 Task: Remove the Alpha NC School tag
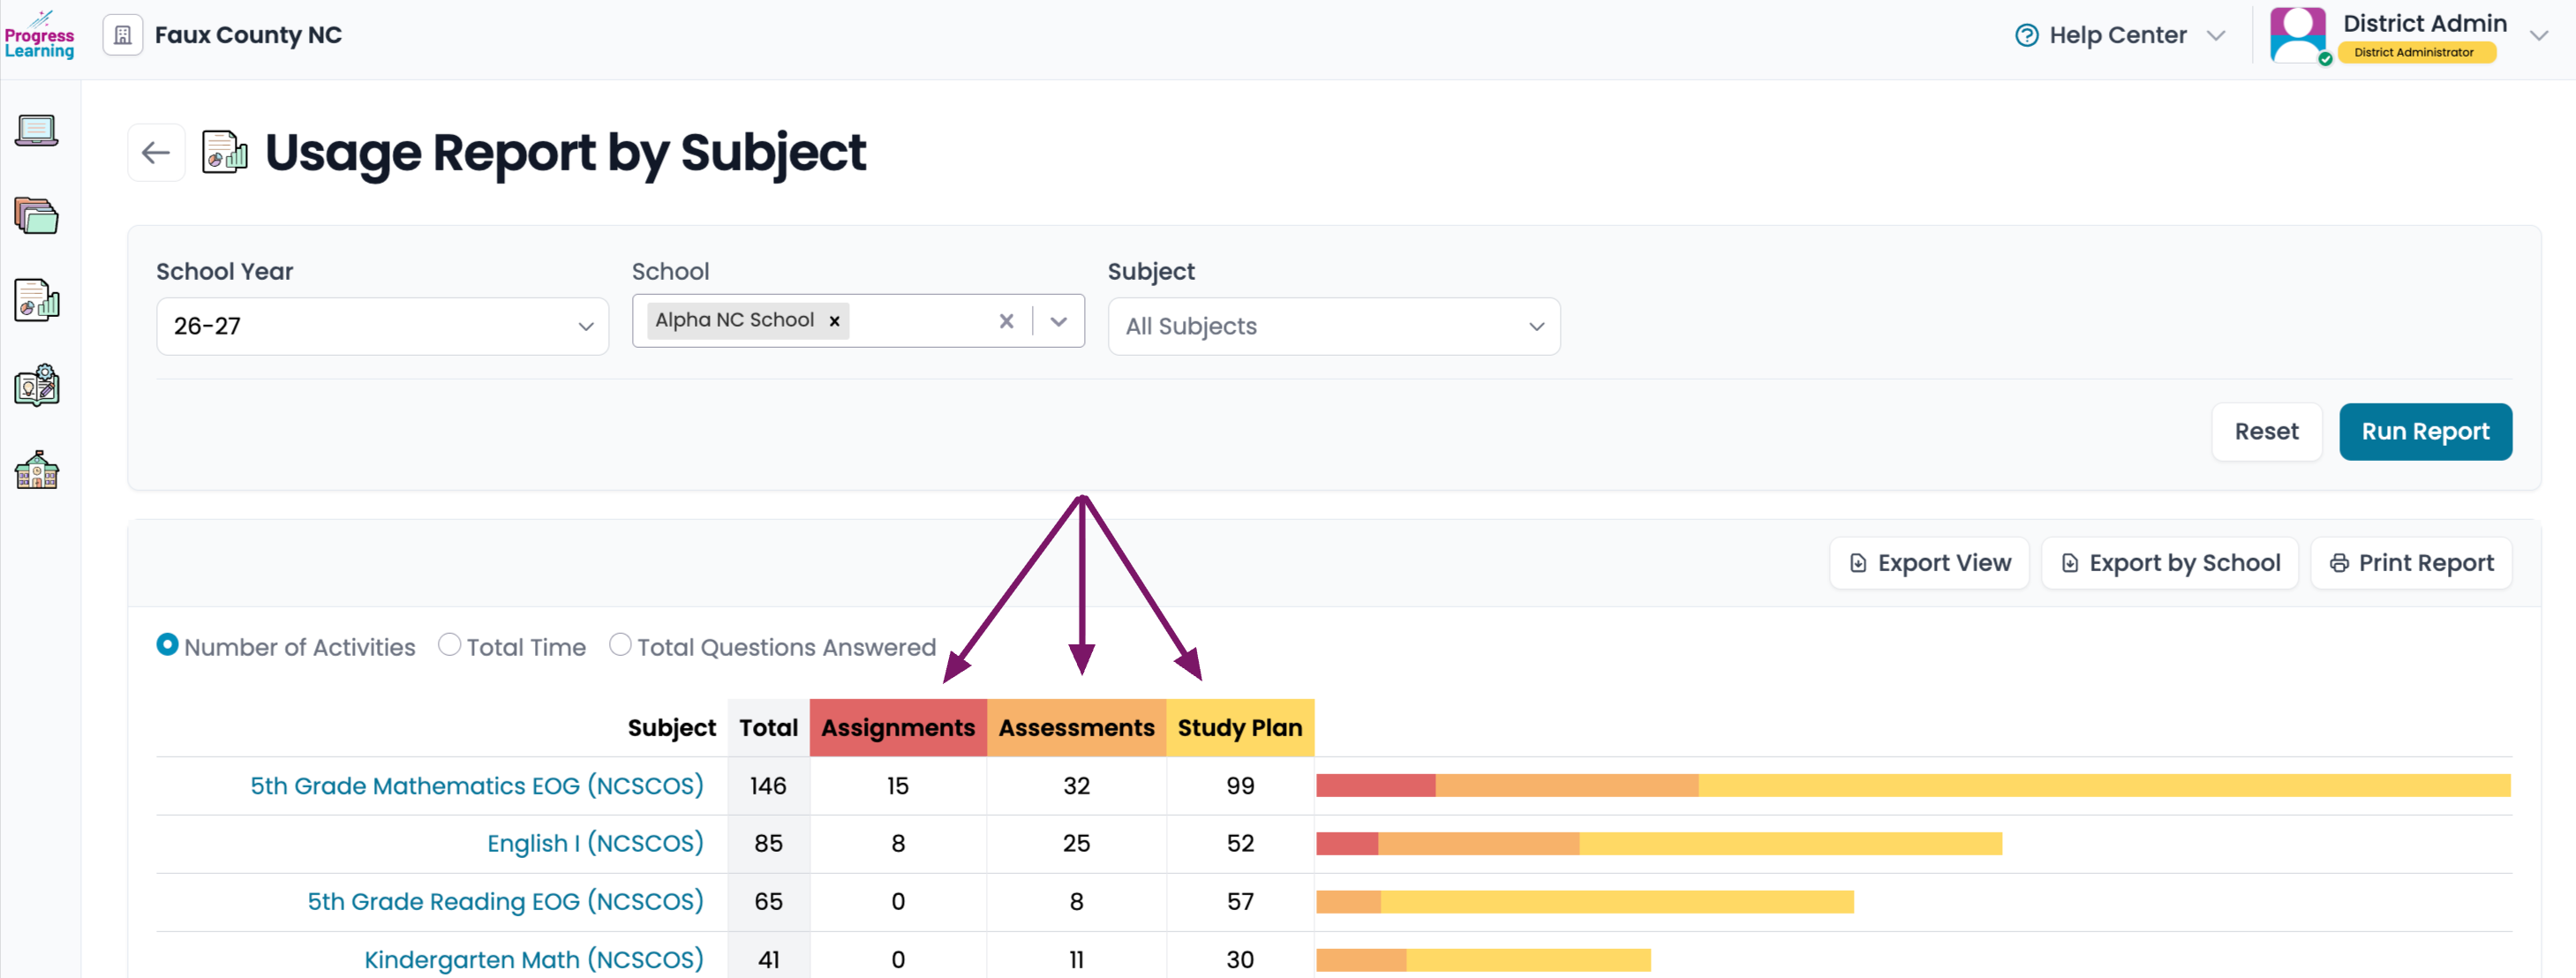pos(834,321)
